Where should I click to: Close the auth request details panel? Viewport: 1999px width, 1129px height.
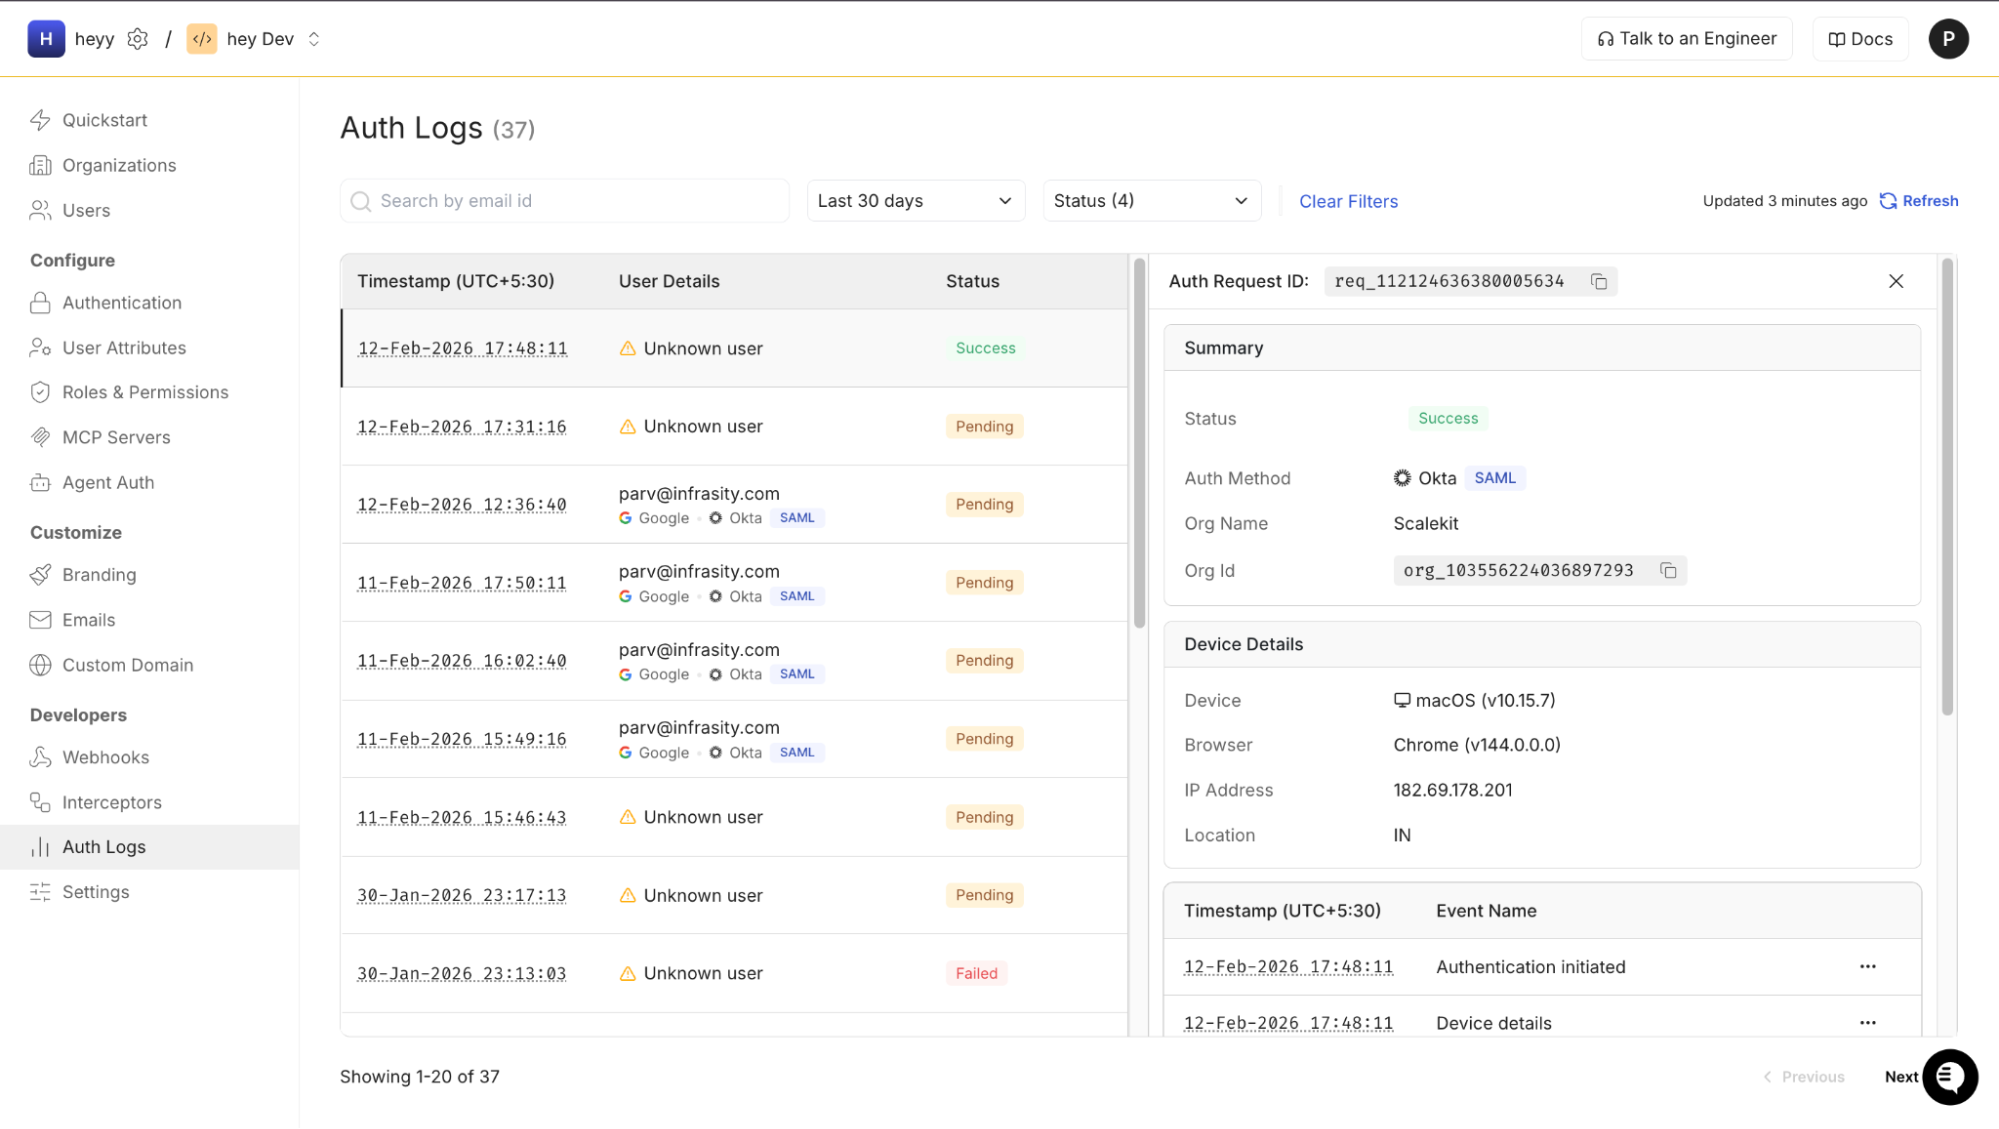coord(1895,282)
